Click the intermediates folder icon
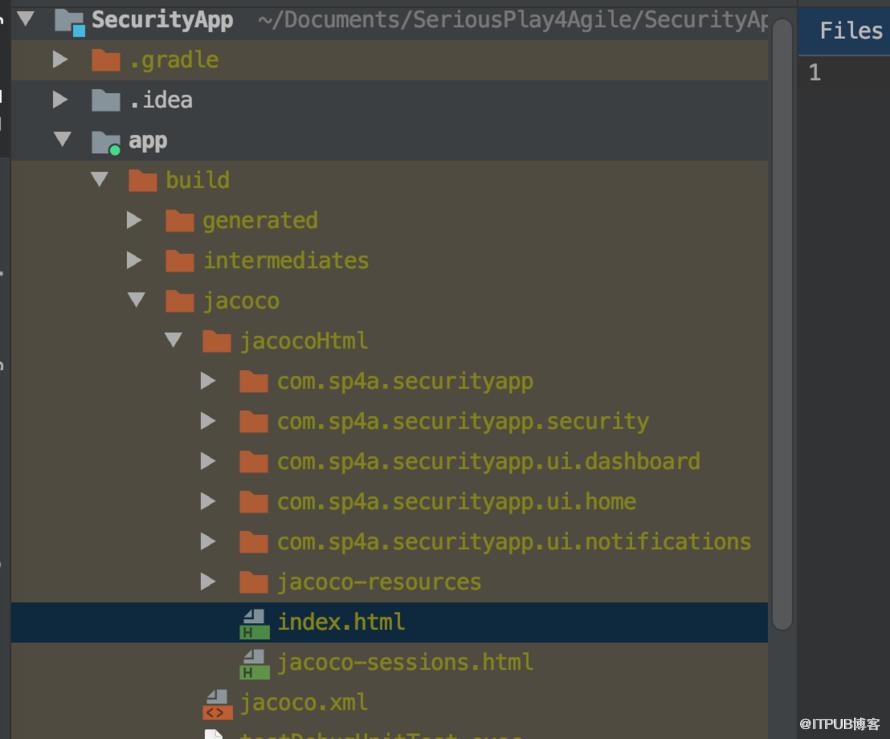 (179, 261)
